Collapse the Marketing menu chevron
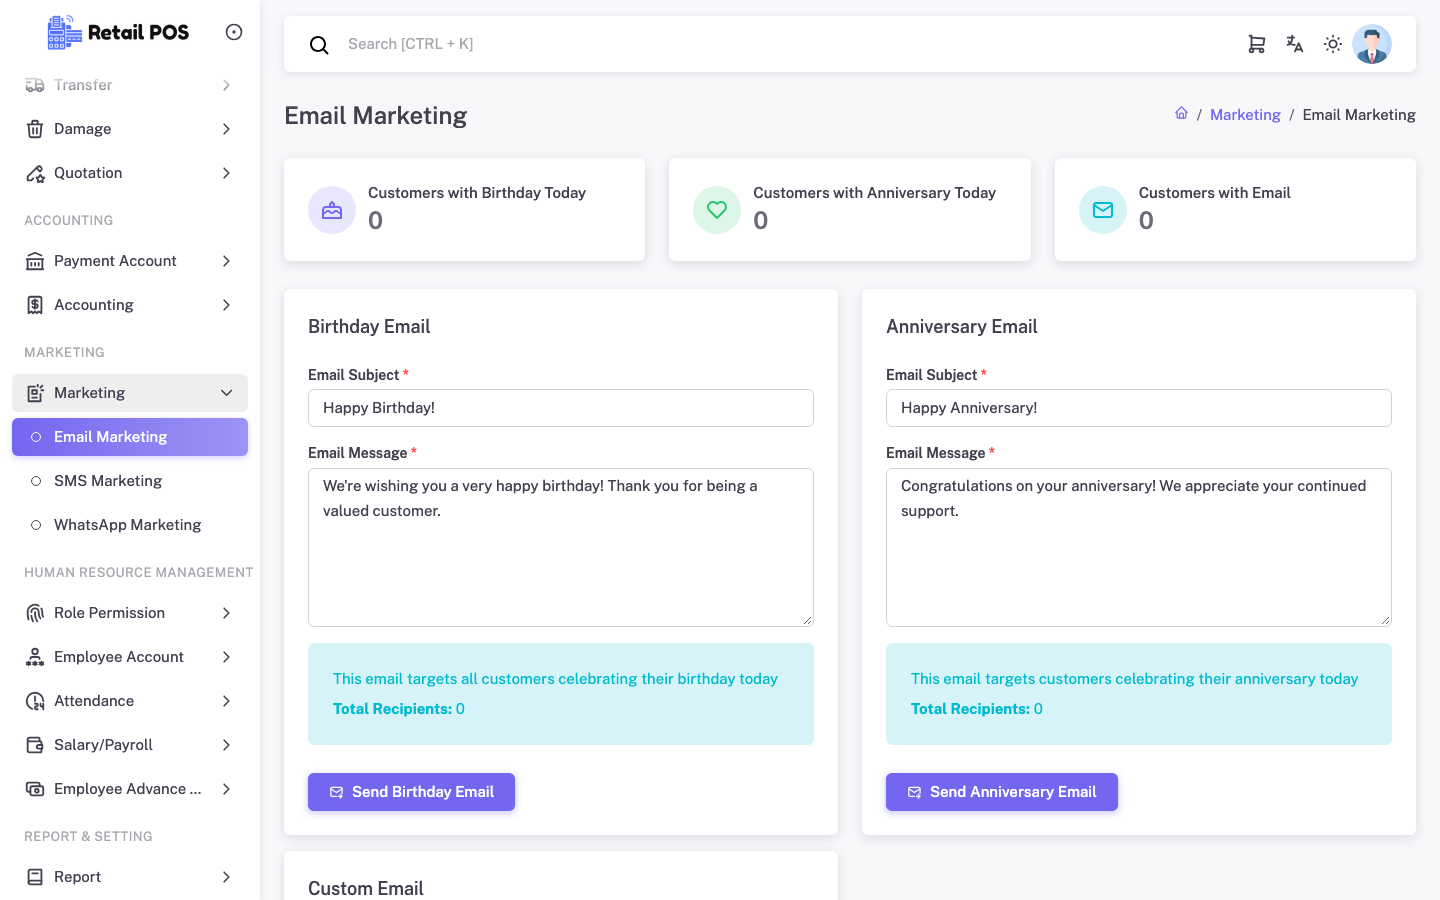1440x900 pixels. [x=227, y=393]
